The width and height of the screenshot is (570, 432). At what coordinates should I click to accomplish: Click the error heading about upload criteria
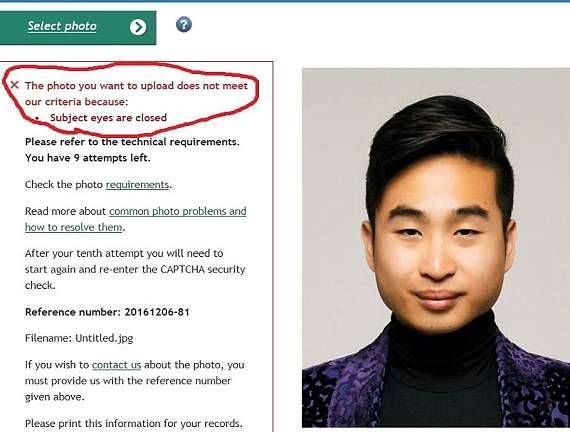[136, 93]
